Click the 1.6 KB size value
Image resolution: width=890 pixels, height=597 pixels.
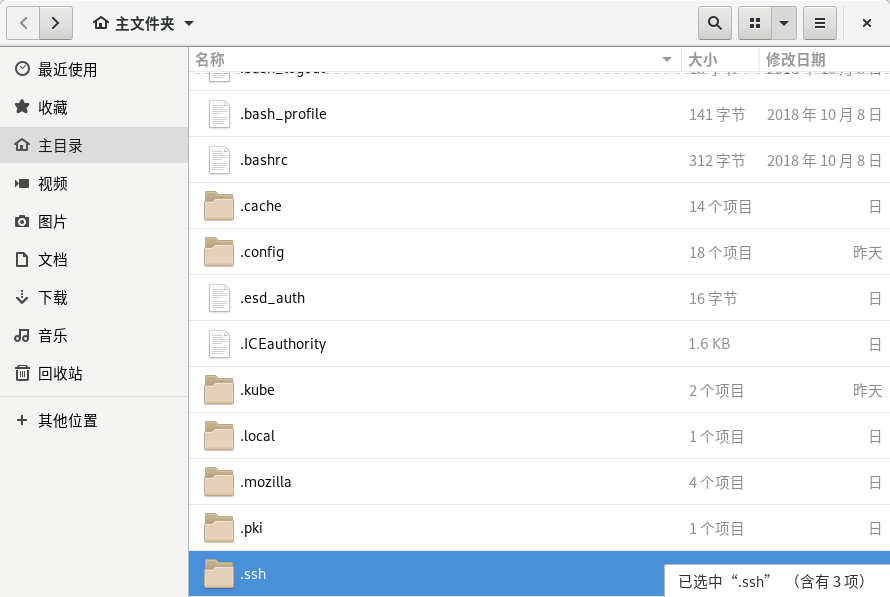[710, 344]
